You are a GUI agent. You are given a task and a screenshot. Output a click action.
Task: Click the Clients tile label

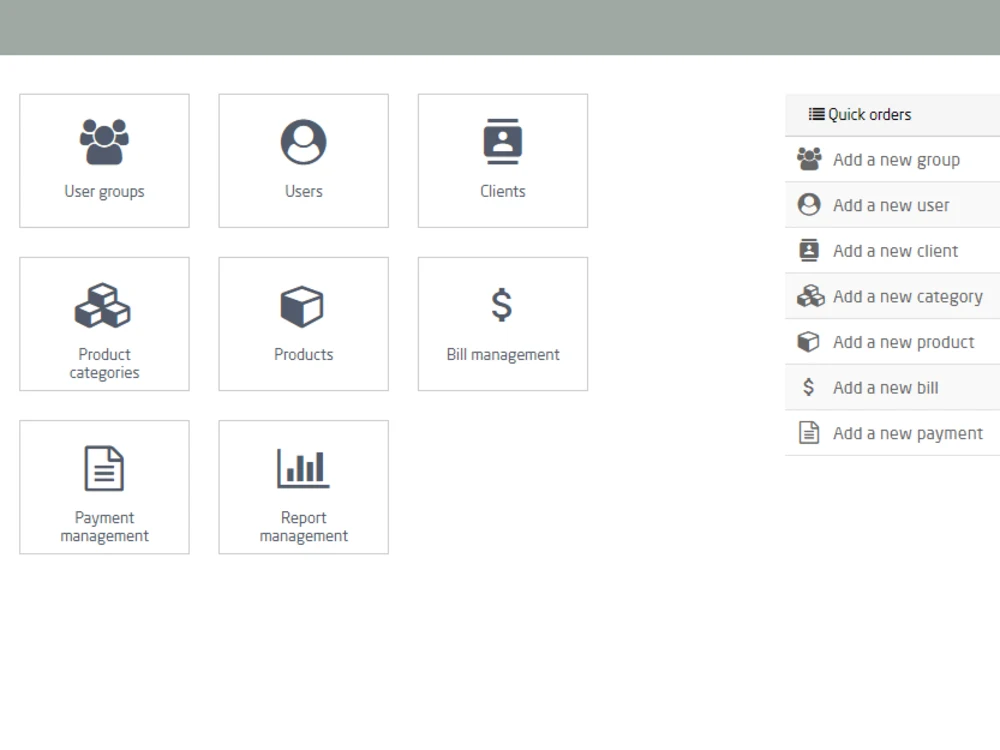pos(503,191)
